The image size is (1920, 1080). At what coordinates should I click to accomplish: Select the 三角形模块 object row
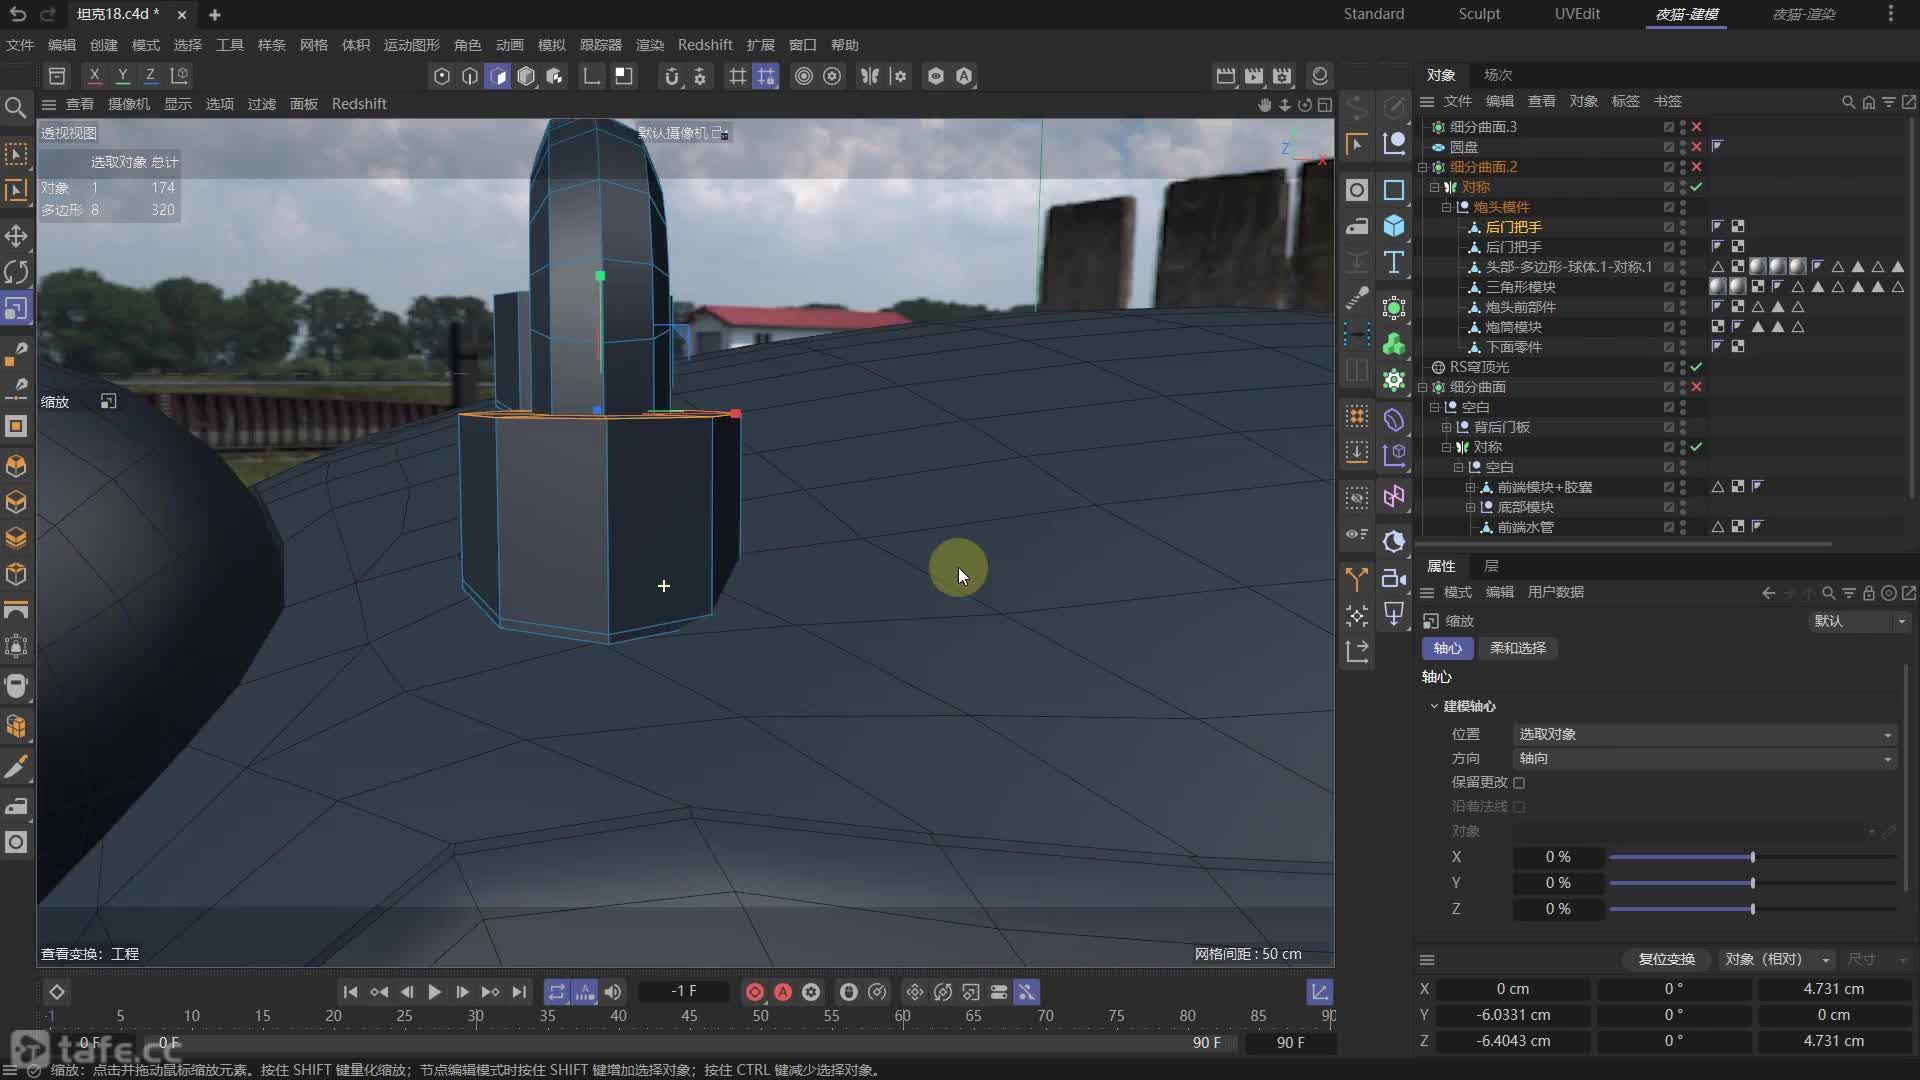point(1520,287)
